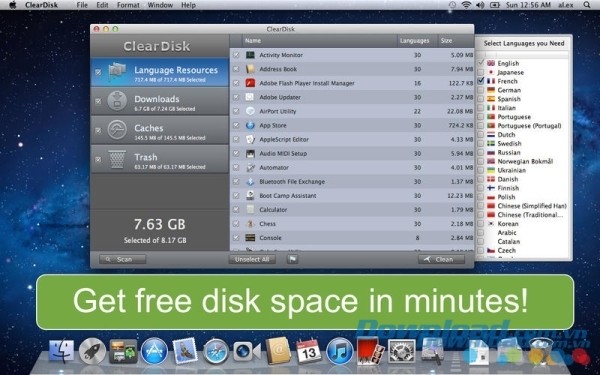This screenshot has width=600, height=375.
Task: Select the Adobe Updater row text
Action: (x=280, y=97)
